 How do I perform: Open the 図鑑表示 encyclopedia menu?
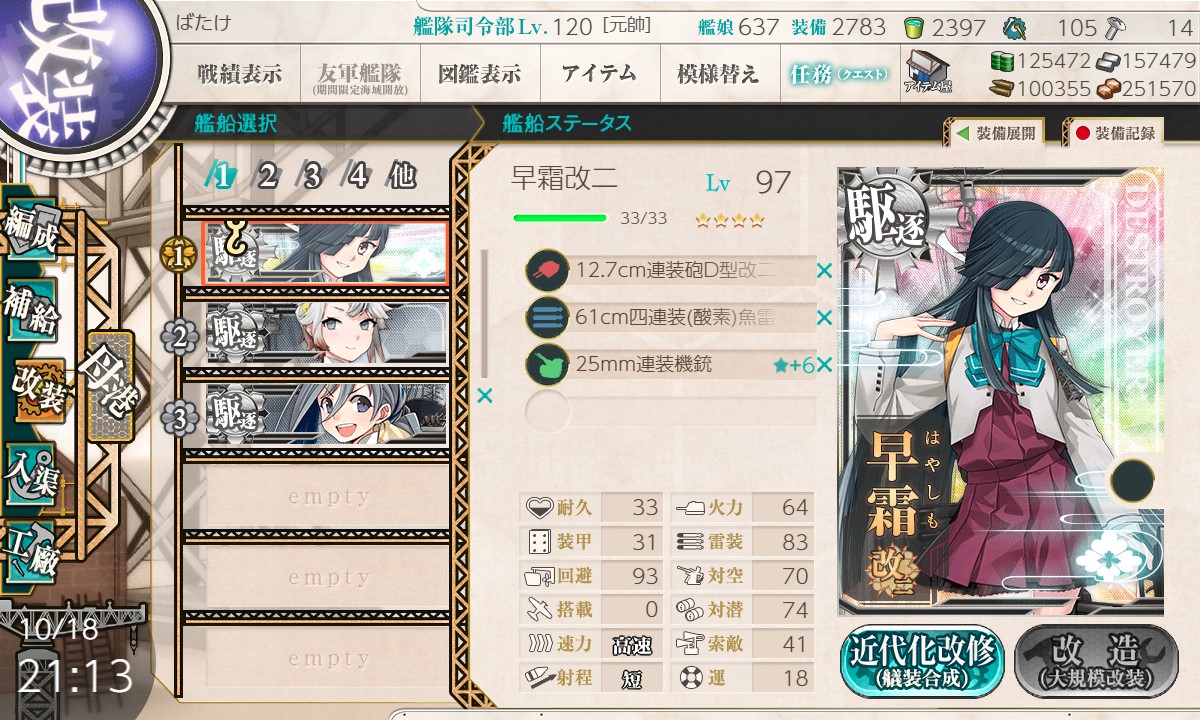(x=480, y=74)
